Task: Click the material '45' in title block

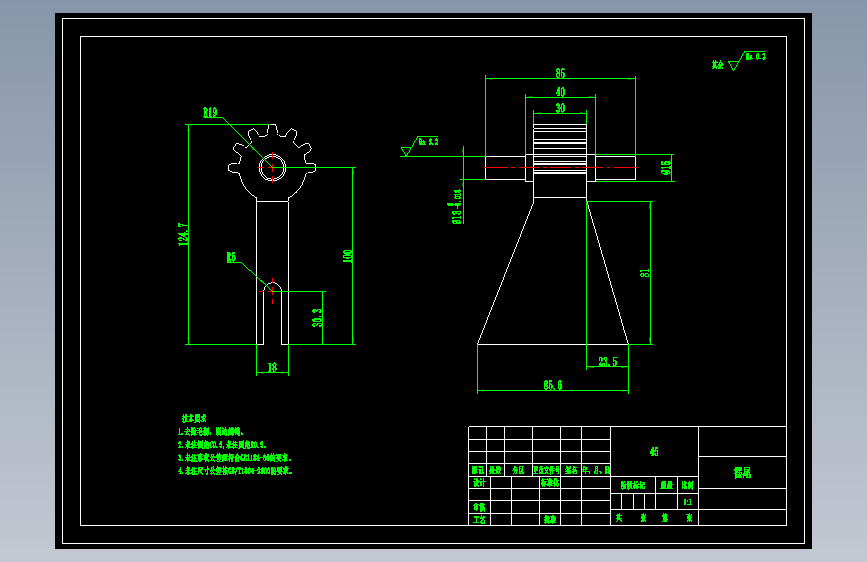Action: tap(654, 452)
